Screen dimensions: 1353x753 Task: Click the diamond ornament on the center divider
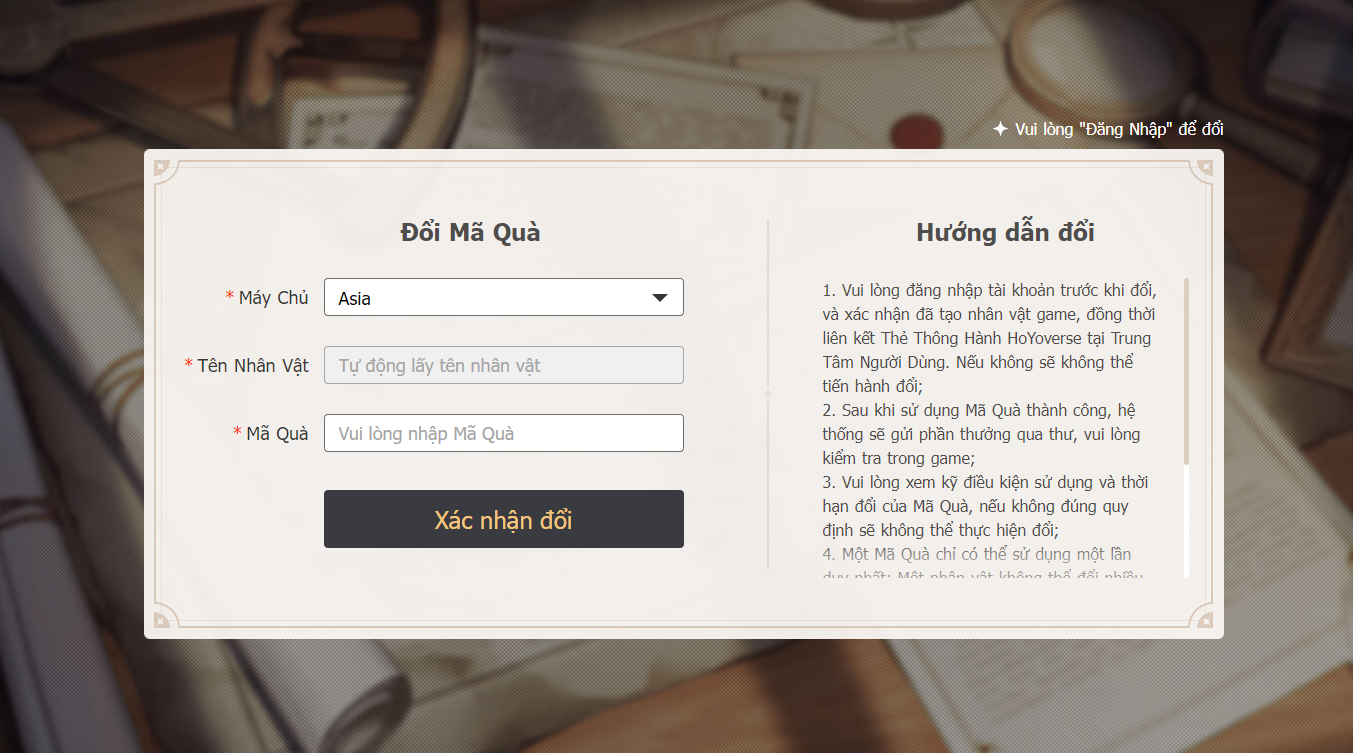pyautogui.click(x=768, y=395)
